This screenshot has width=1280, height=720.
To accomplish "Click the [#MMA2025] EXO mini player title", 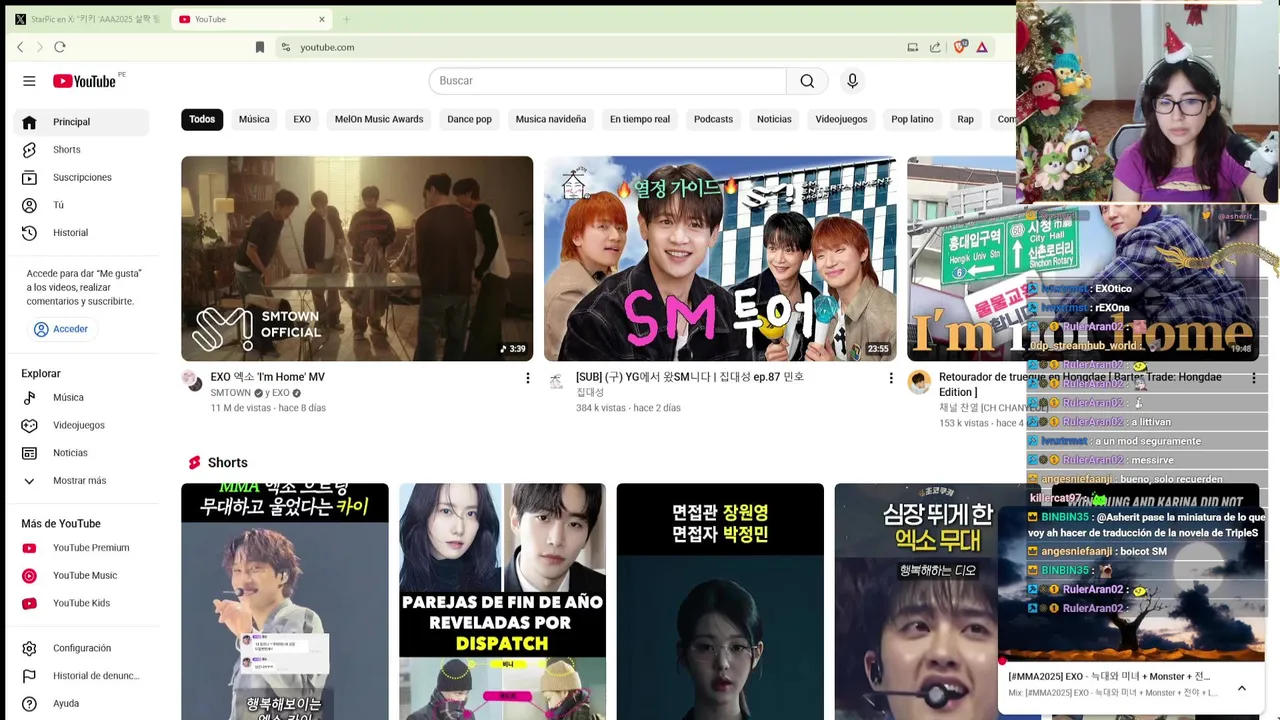I will [x=1109, y=677].
